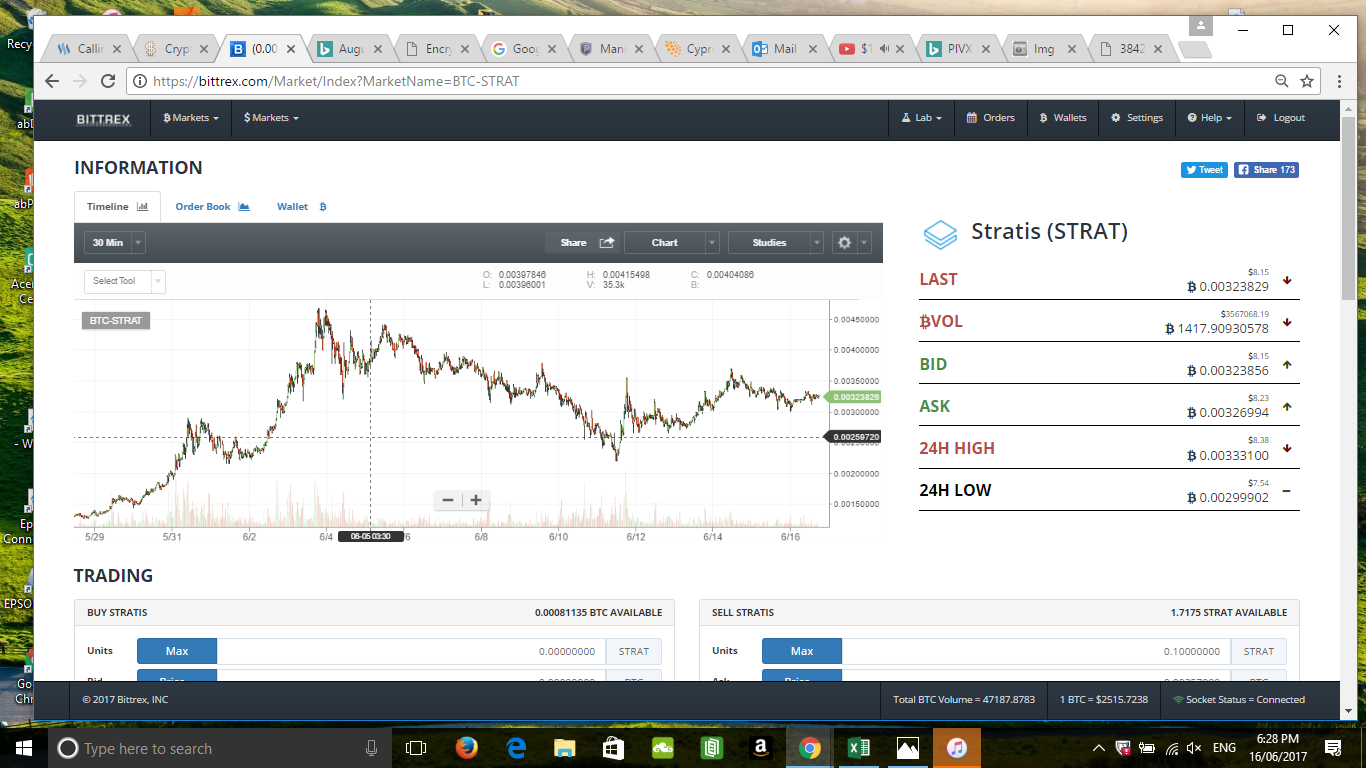The image size is (1366, 768).
Task: Click Max button under Buy Stratis
Action: (177, 651)
